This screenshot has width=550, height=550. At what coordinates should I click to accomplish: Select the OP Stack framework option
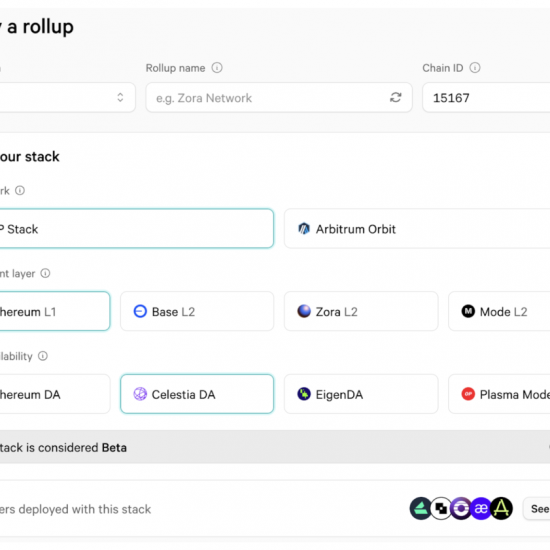point(136,228)
